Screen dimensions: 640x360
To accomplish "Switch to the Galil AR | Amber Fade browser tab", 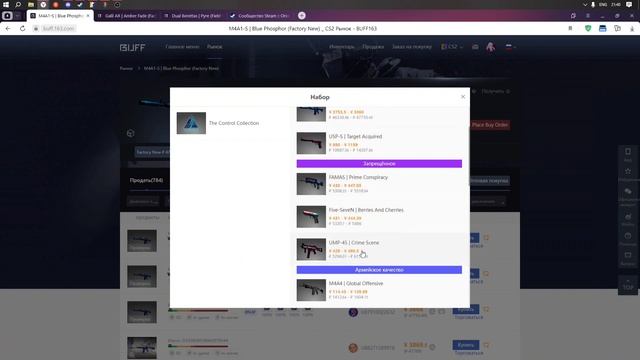I will point(127,16).
